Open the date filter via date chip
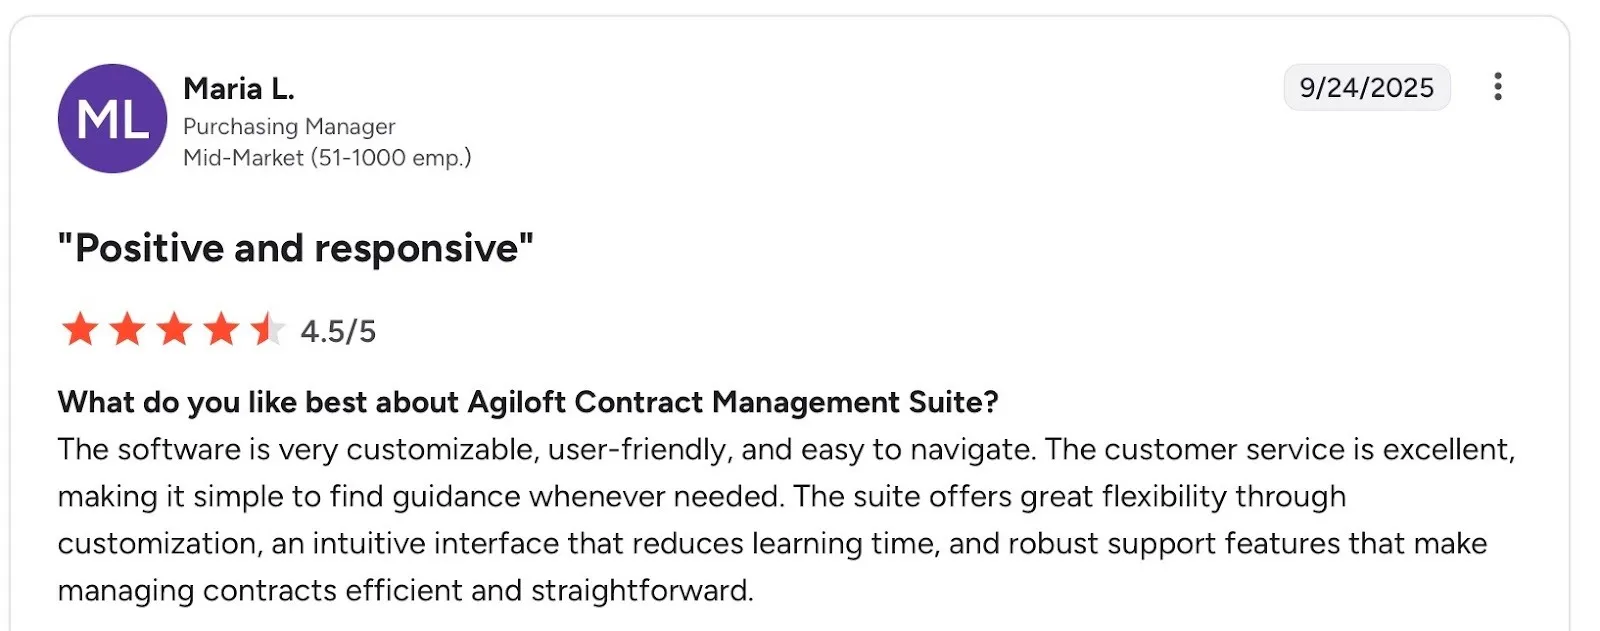Viewport: 1600px width, 631px height. [1367, 88]
